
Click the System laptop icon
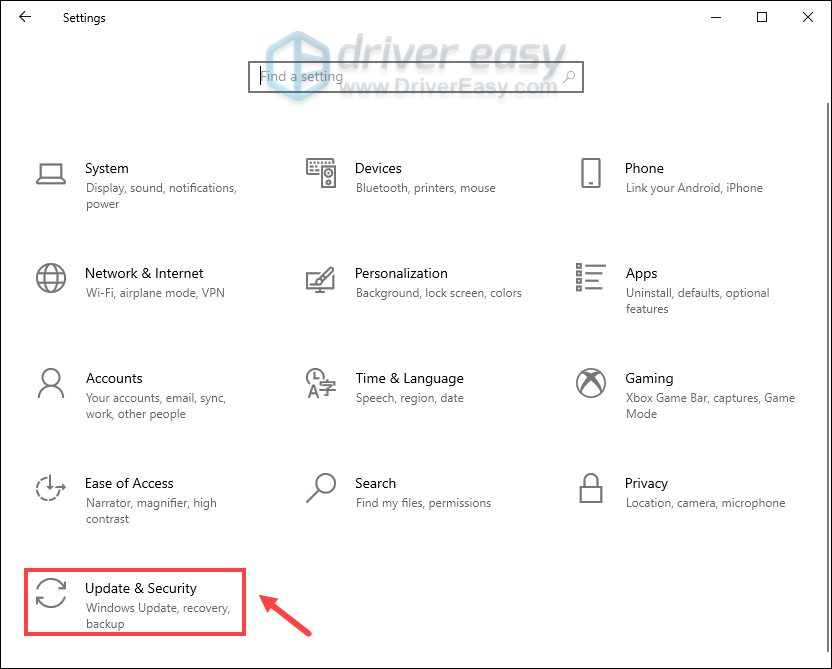[50, 174]
